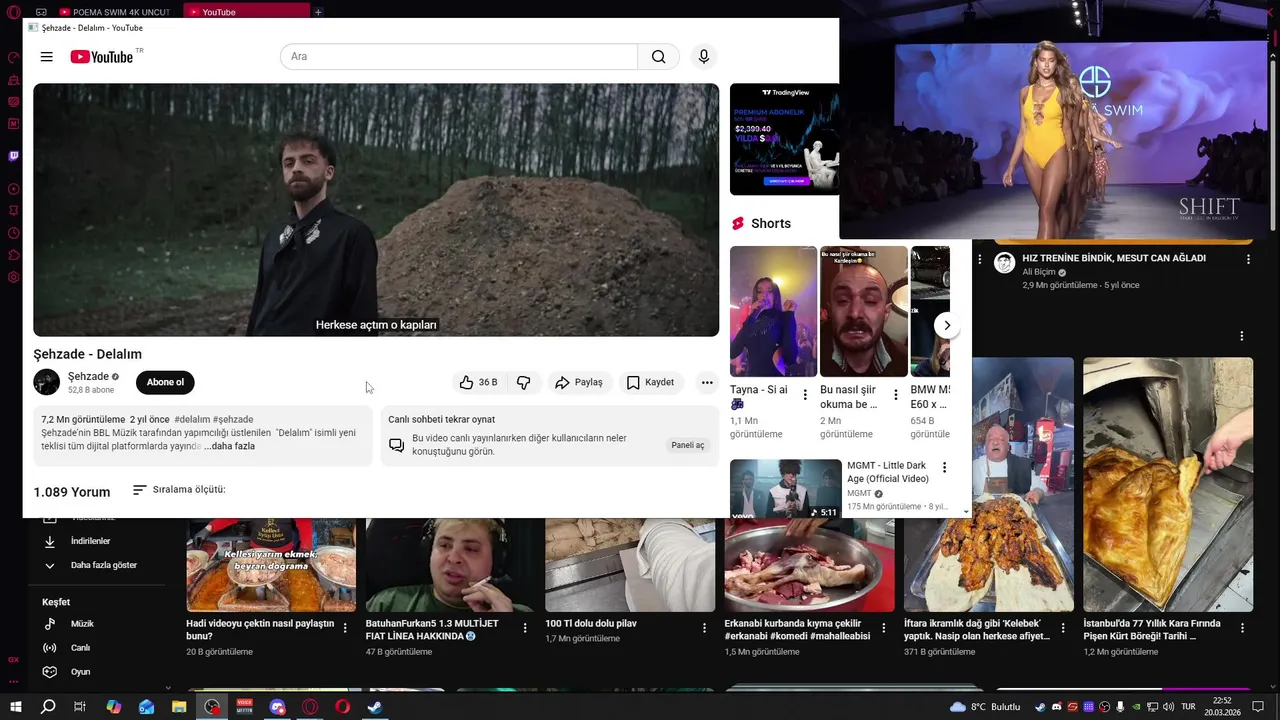This screenshot has width=1280, height=720.
Task: Focus the Ara search field
Action: (459, 57)
